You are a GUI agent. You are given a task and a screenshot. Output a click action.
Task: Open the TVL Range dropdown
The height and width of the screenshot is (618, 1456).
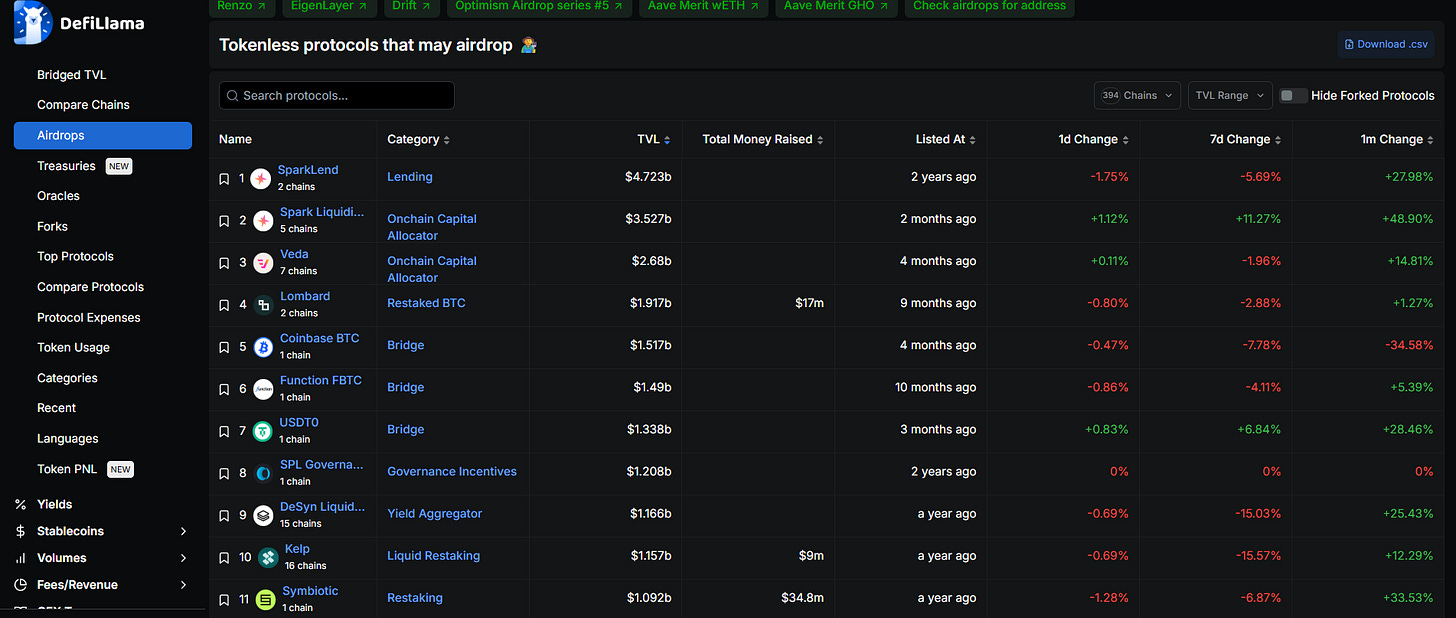(1230, 95)
